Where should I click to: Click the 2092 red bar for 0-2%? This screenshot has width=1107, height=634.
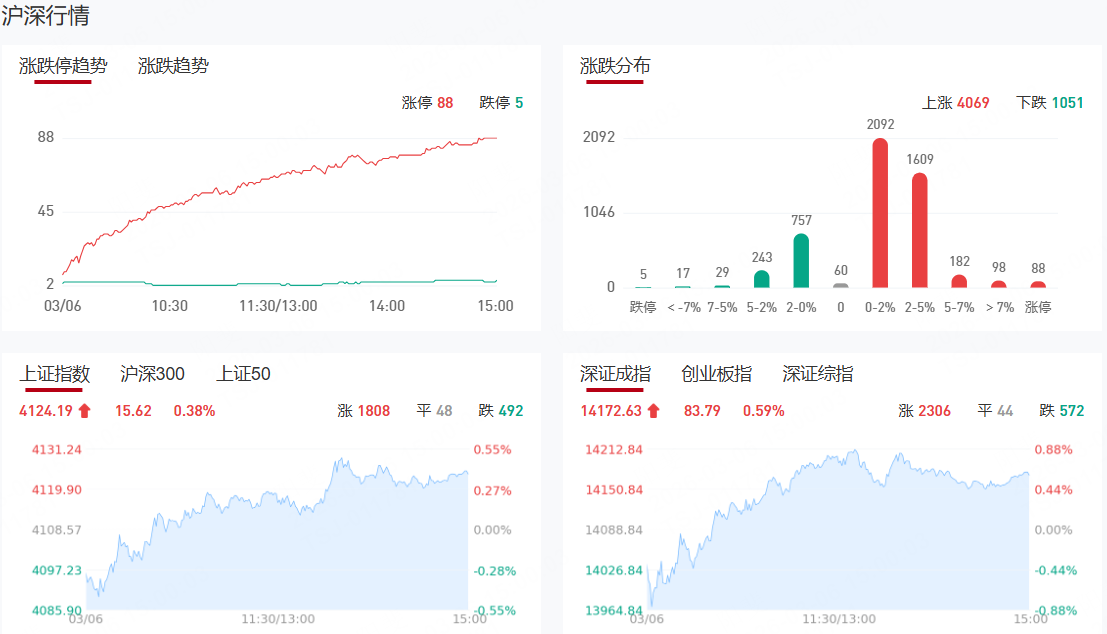point(880,213)
